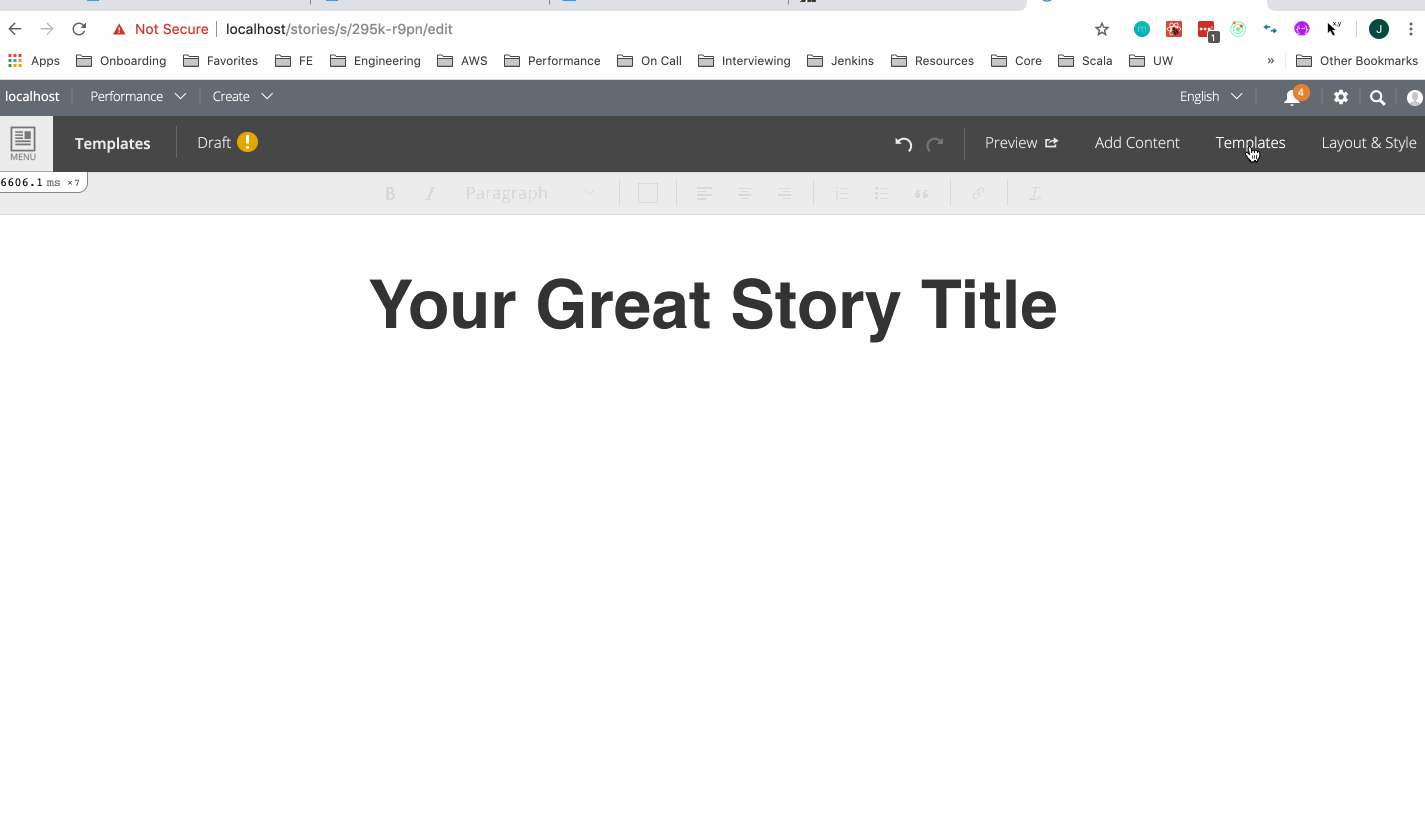This screenshot has height=818, width=1425.
Task: Open the site settings gear
Action: point(1341,97)
